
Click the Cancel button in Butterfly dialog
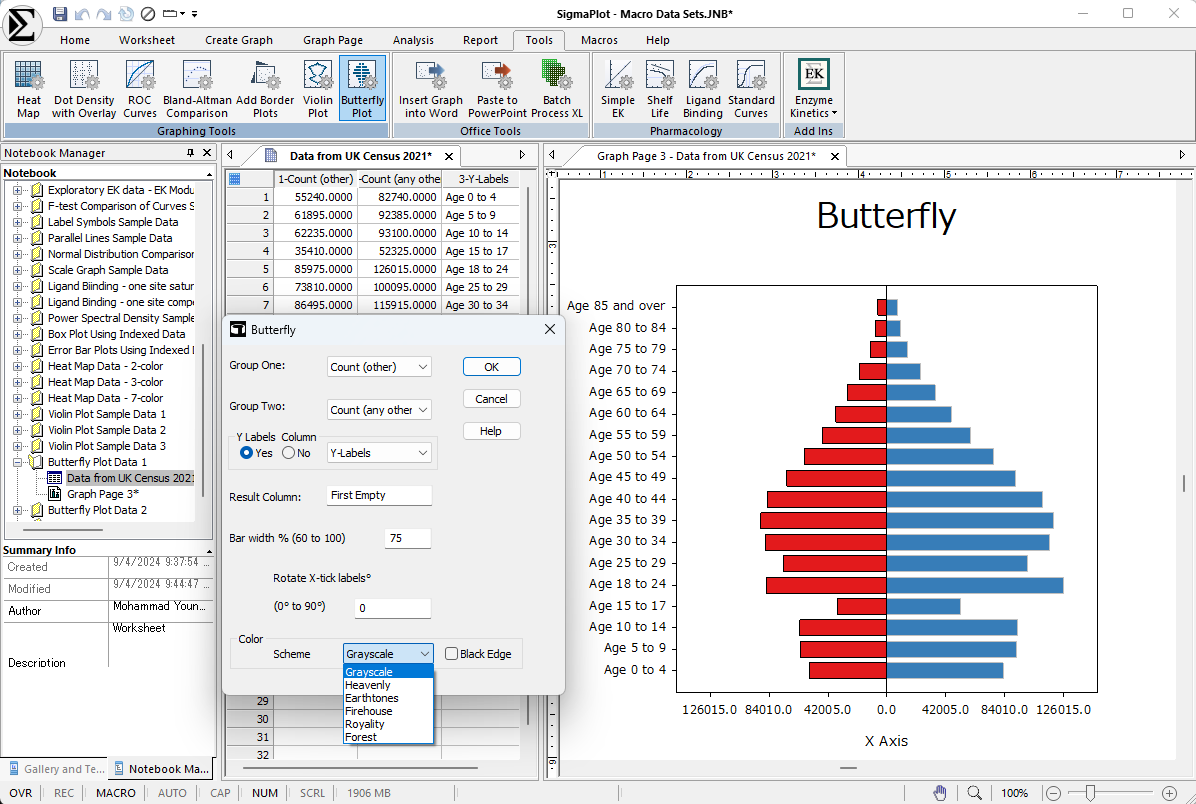pyautogui.click(x=491, y=399)
